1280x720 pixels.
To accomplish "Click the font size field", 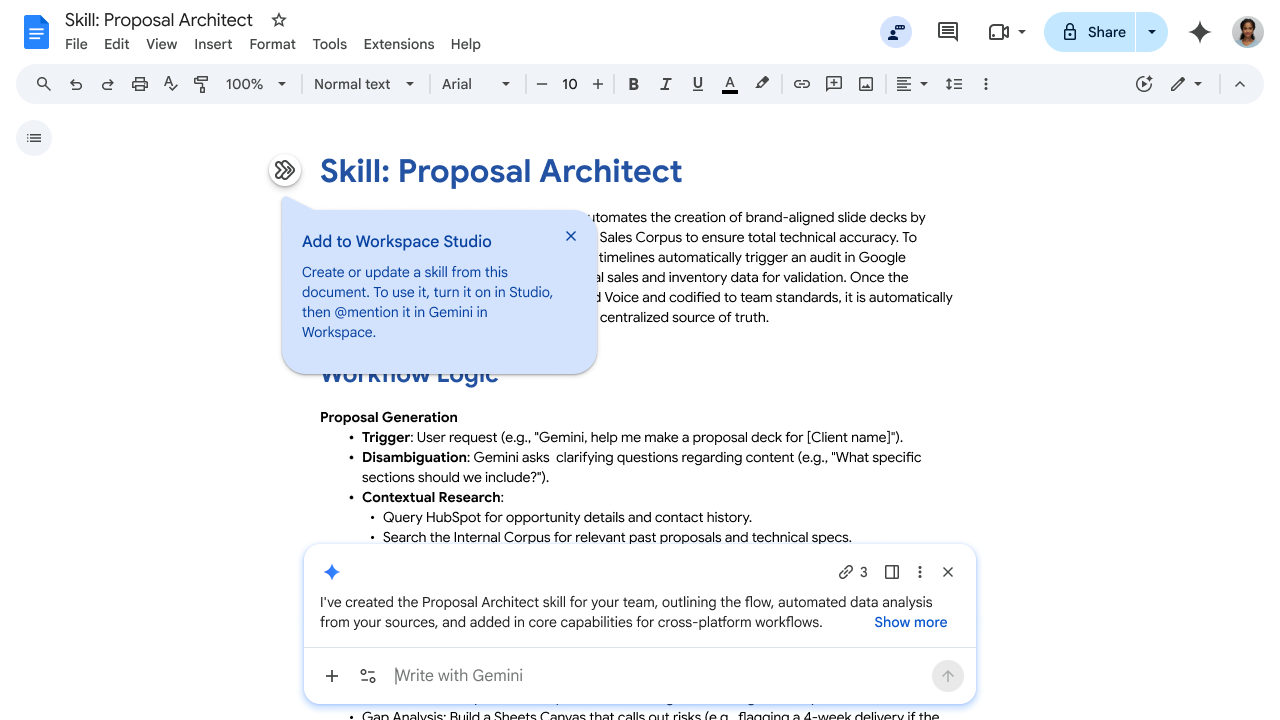I will pyautogui.click(x=570, y=84).
